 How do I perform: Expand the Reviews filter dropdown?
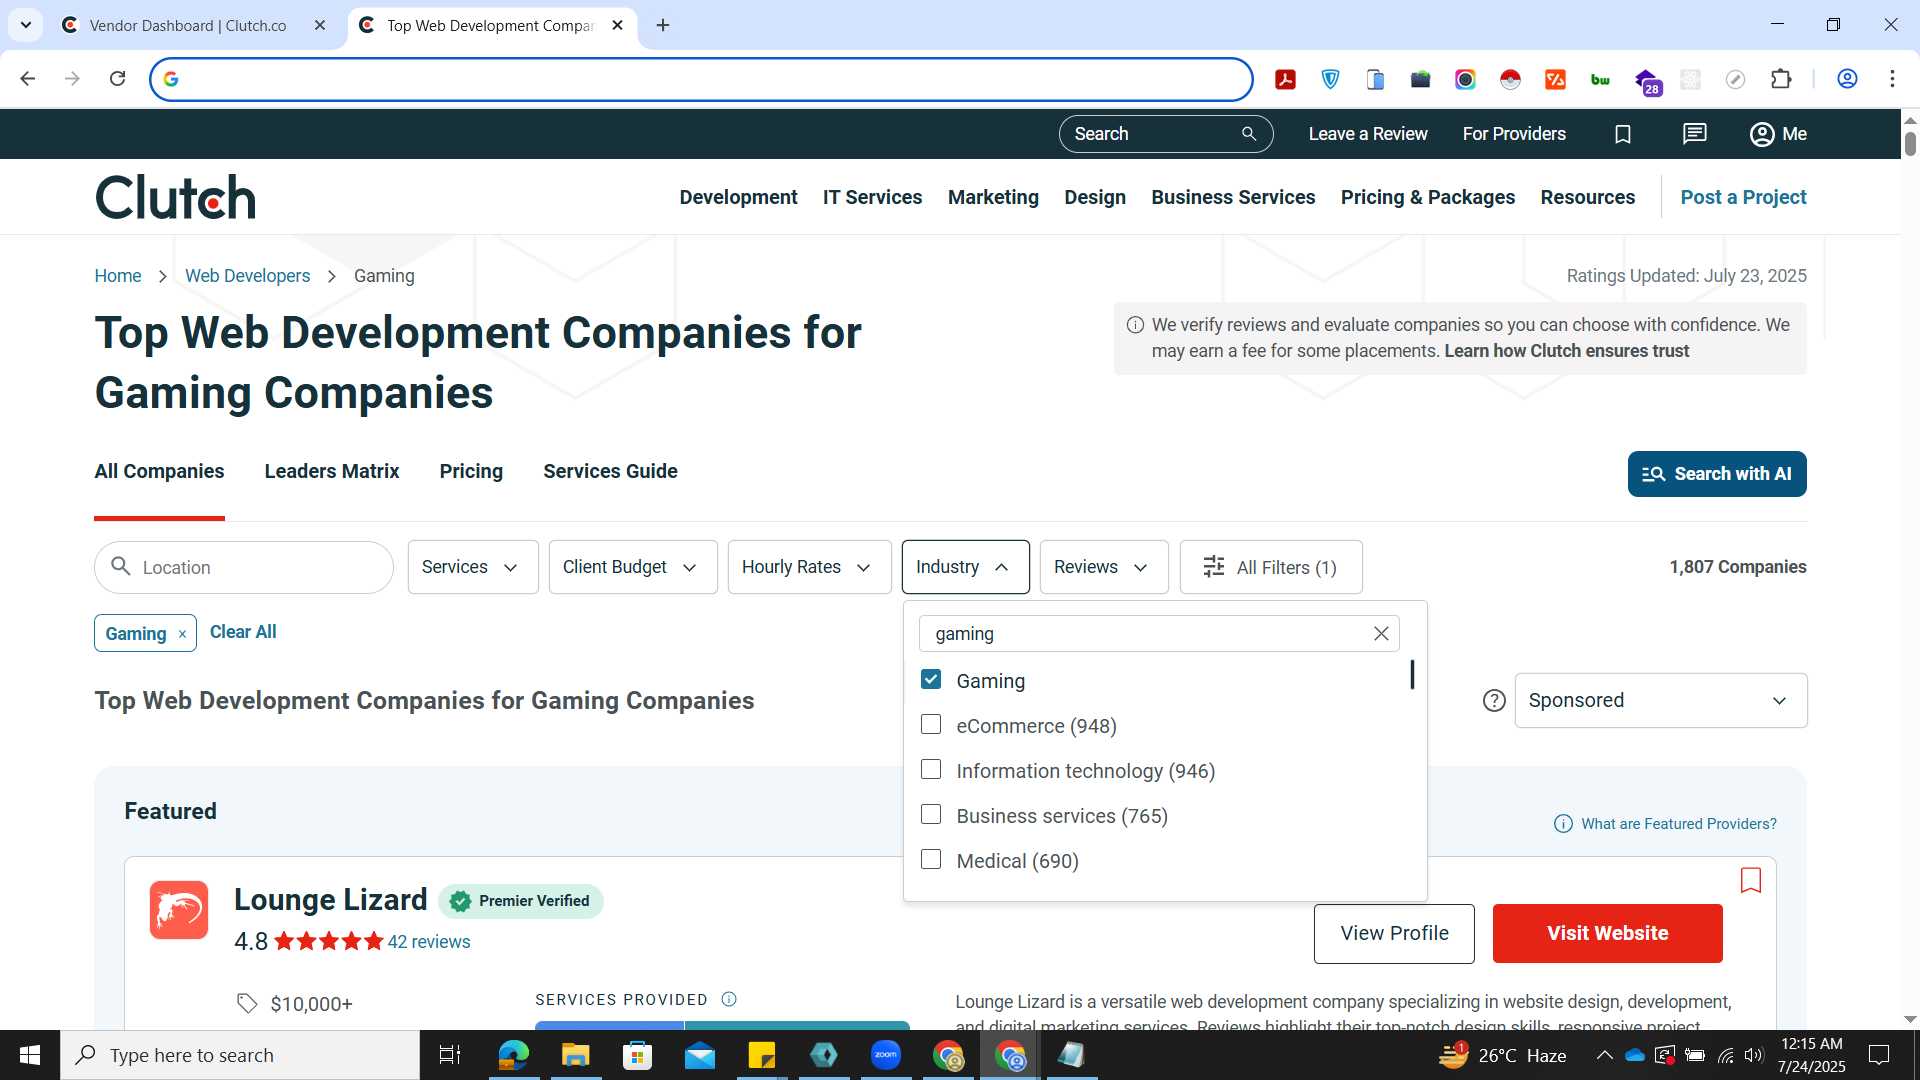1104,567
